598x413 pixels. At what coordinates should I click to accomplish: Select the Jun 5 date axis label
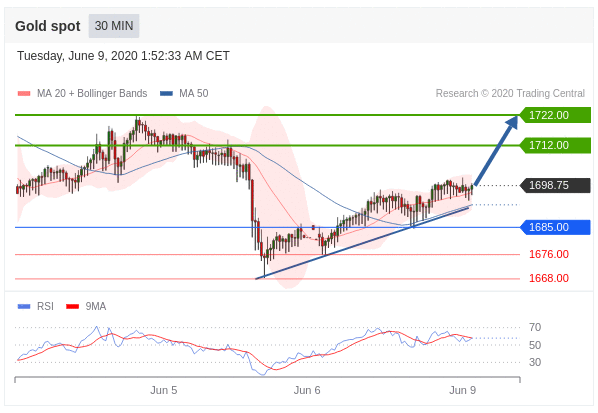pyautogui.click(x=164, y=391)
